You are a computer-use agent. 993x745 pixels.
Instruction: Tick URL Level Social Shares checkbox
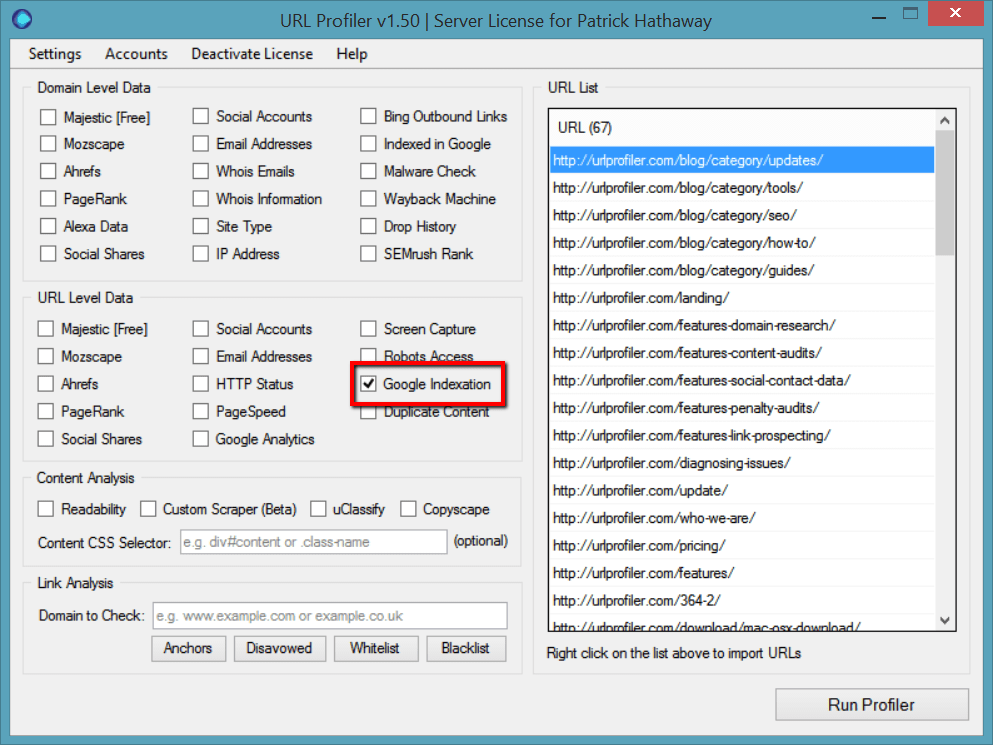pyautogui.click(x=46, y=439)
